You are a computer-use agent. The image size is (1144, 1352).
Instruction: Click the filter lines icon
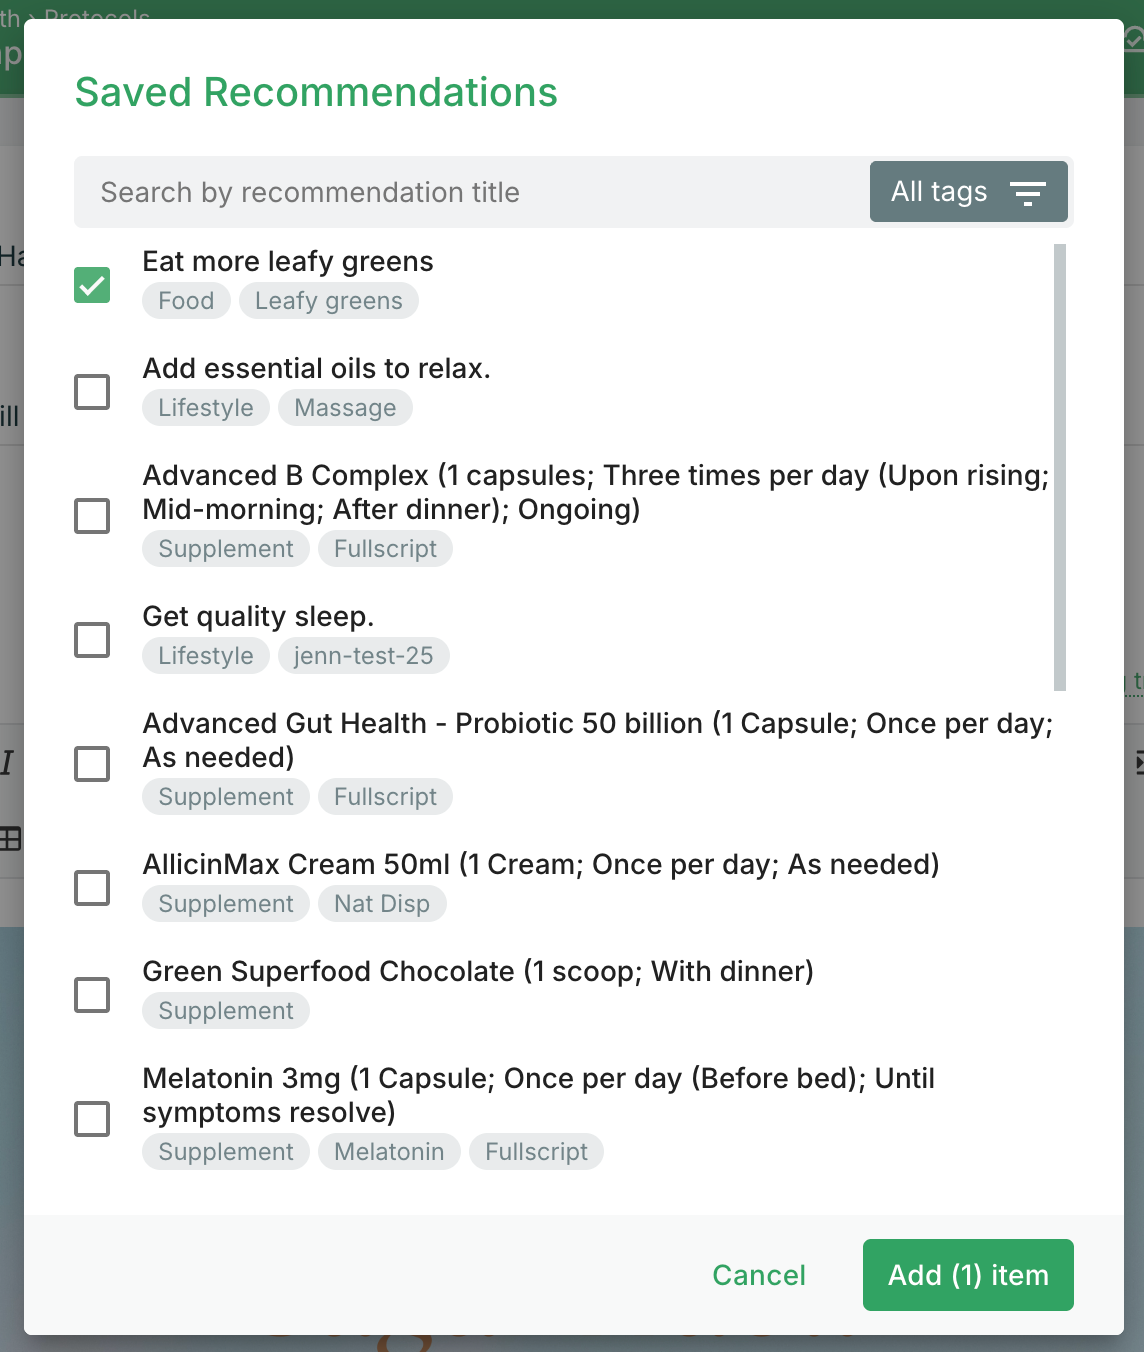1027,193
